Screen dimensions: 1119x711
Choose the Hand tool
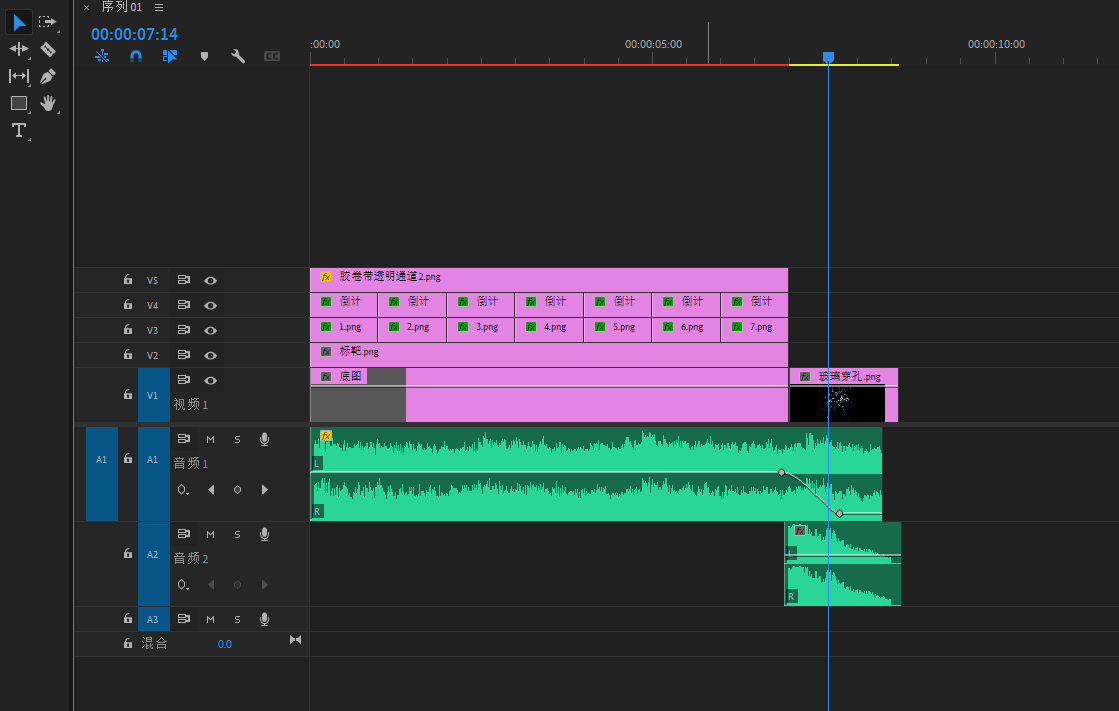coord(48,103)
